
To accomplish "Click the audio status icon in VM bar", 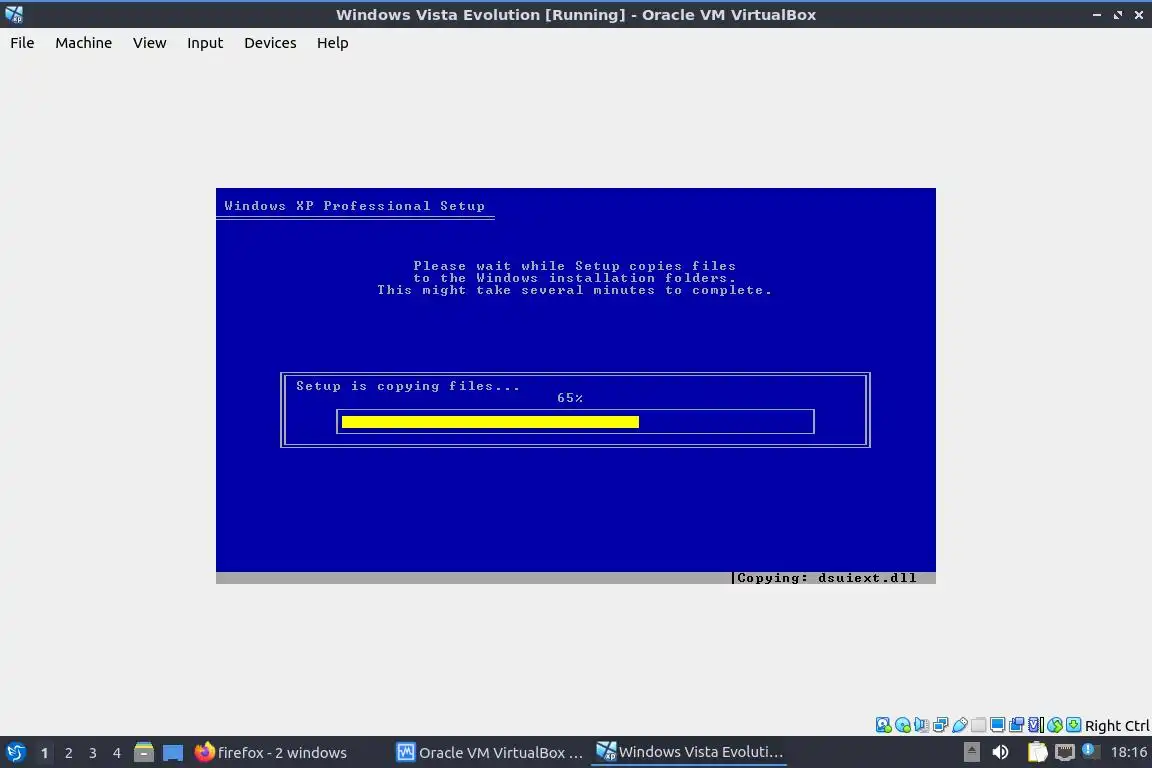I will 921,725.
